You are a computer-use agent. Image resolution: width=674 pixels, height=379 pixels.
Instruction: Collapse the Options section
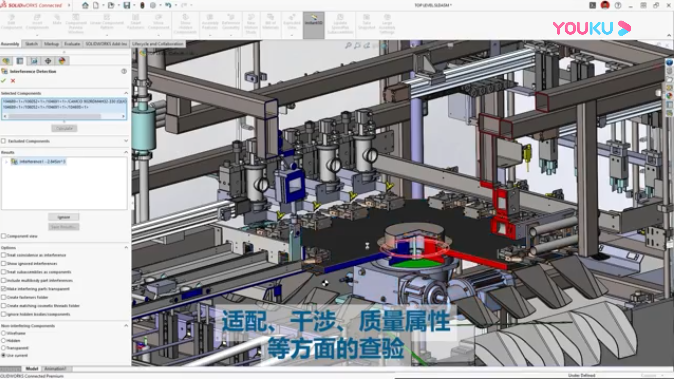pos(126,248)
